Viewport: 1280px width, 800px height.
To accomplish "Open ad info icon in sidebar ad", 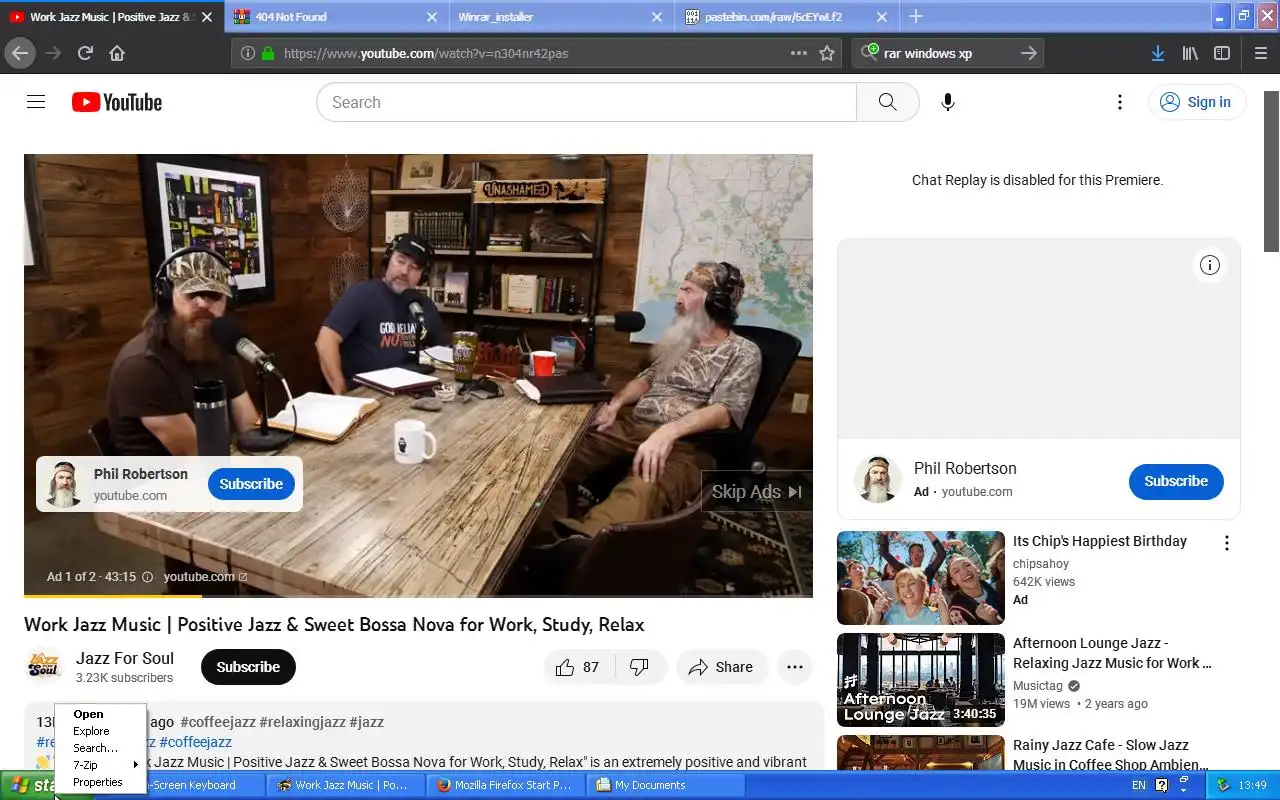I will (x=1210, y=265).
